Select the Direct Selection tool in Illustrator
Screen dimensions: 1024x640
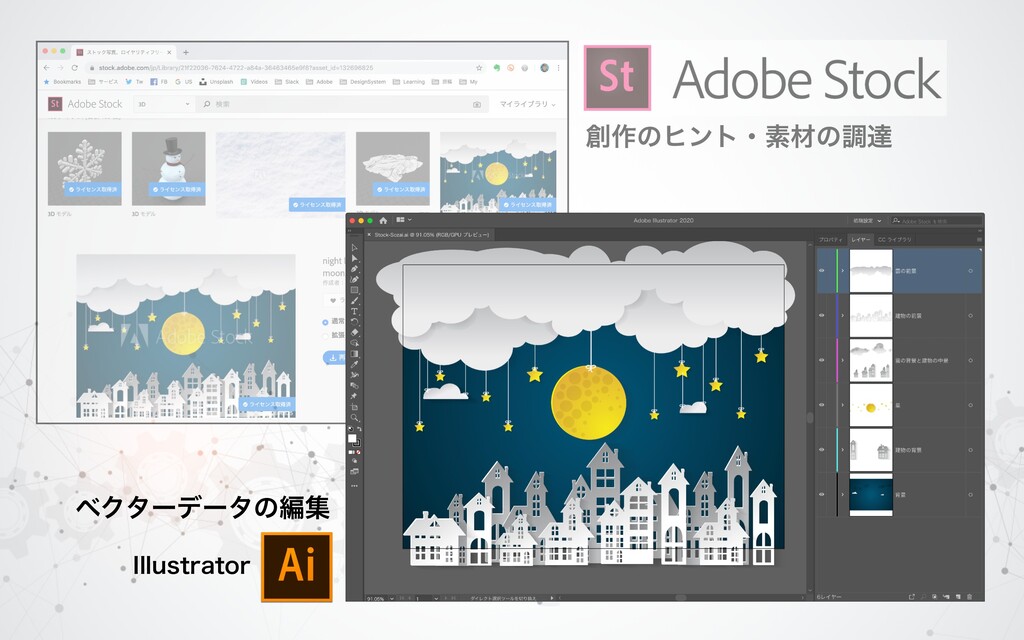coord(355,258)
